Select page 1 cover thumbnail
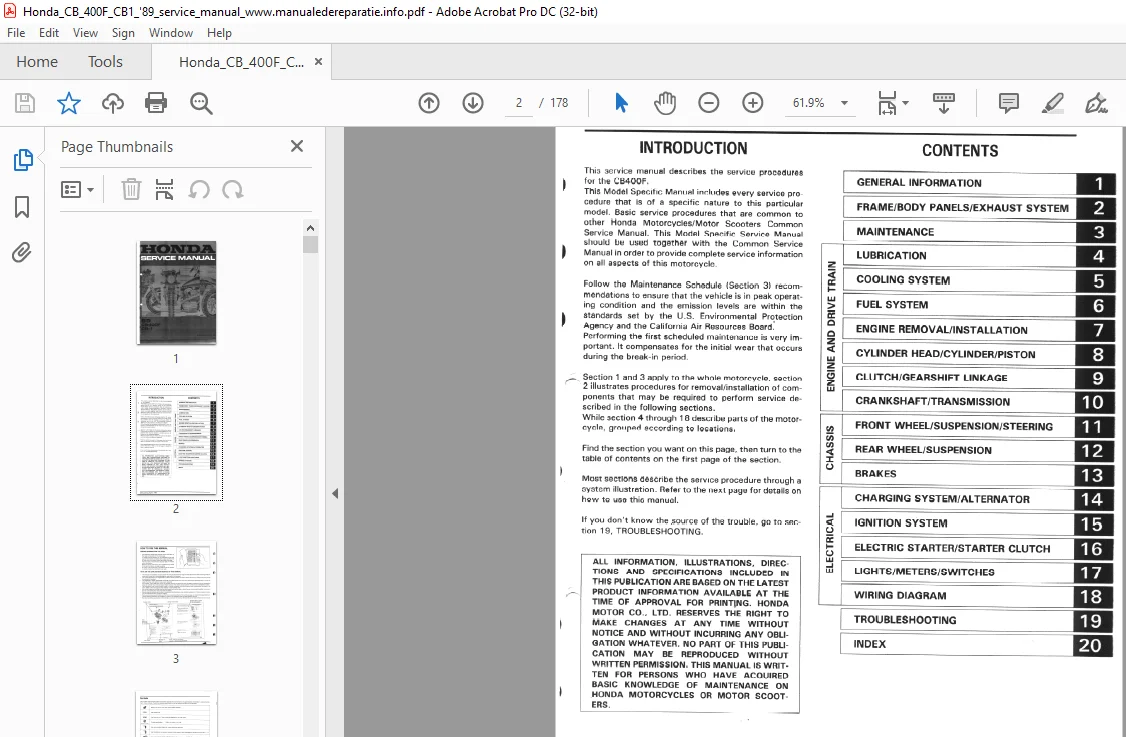Screen dimensions: 1126x737 [177, 292]
